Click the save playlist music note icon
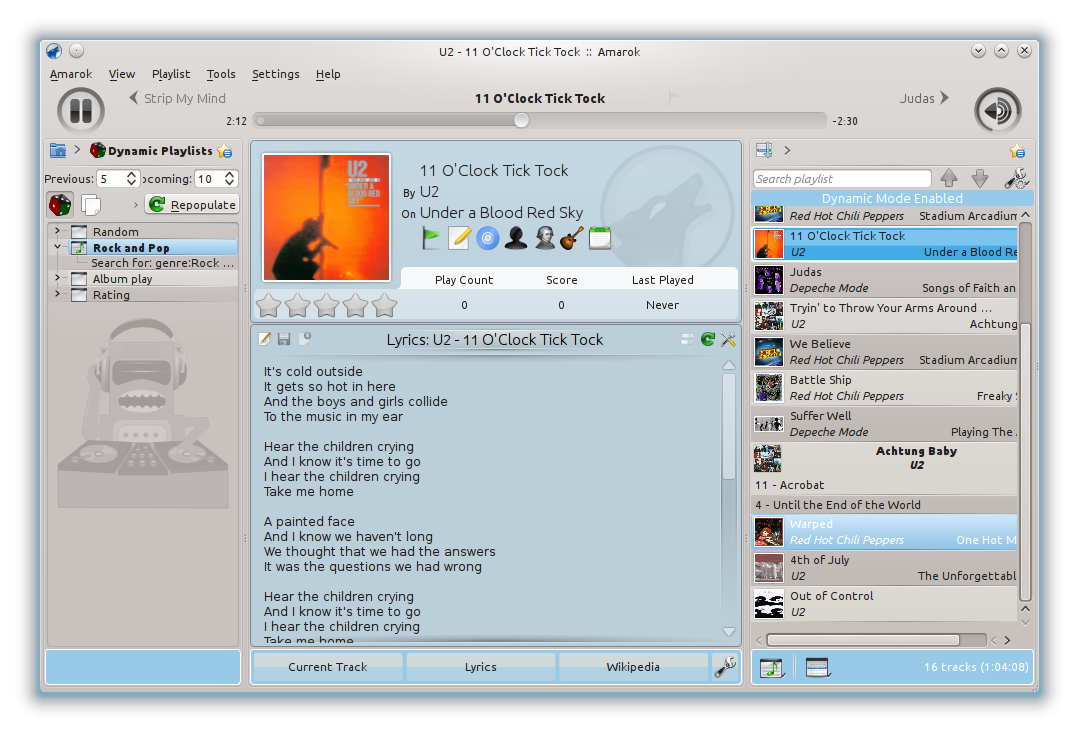This screenshot has height=732, width=1079. 772,667
